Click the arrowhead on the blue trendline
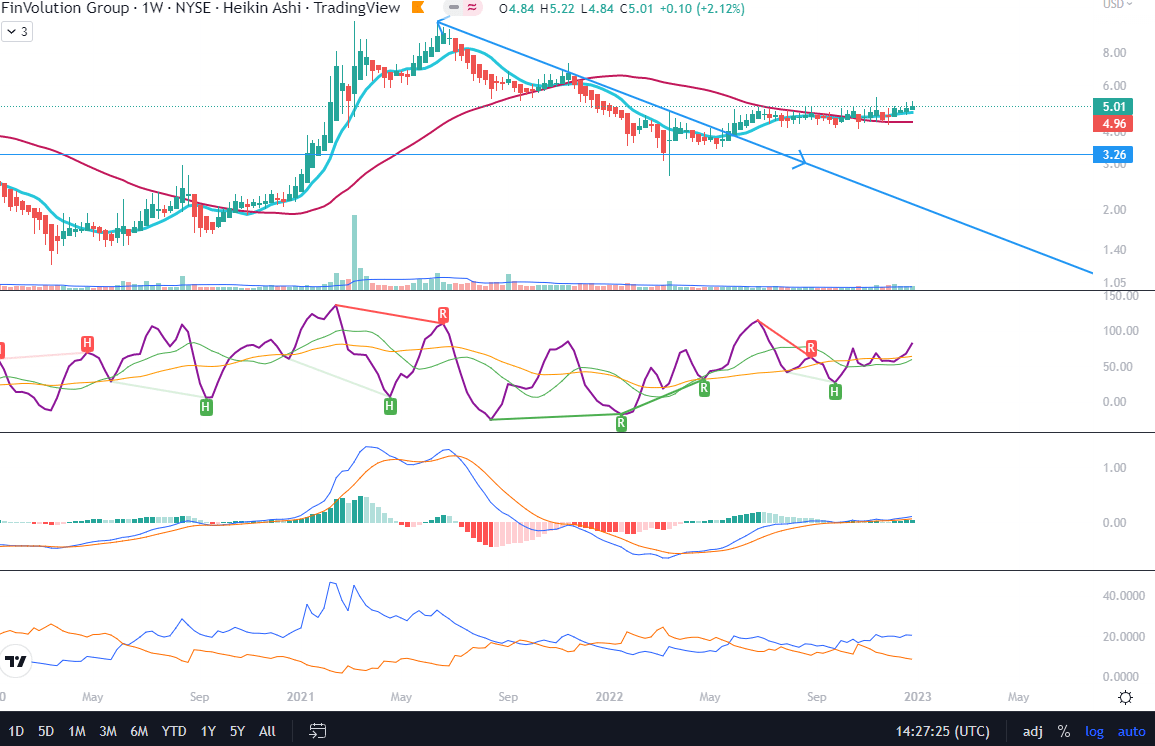 (801, 159)
